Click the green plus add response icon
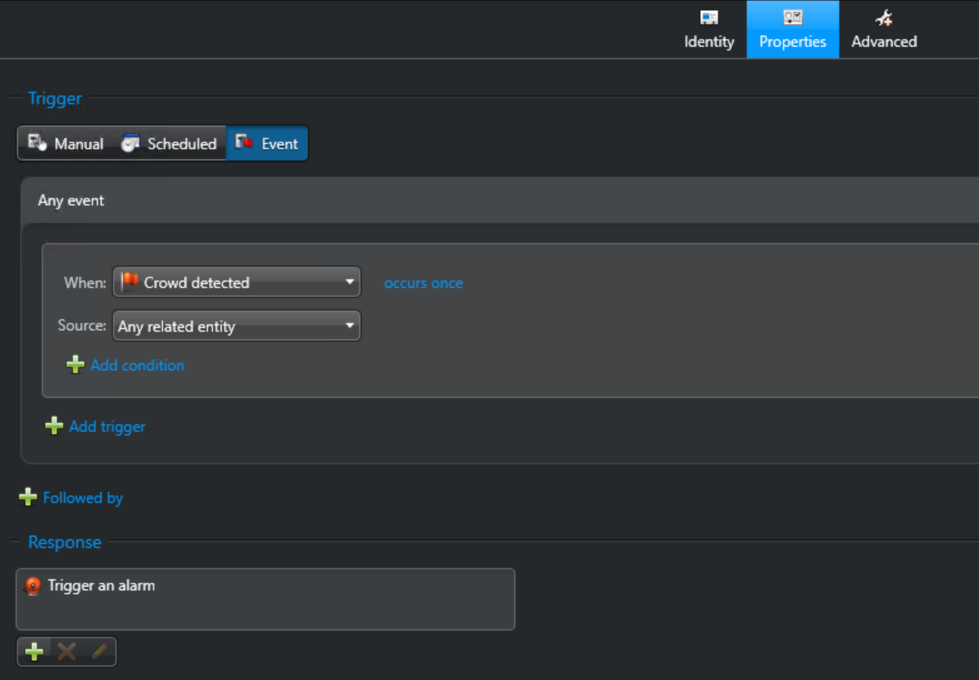The width and height of the screenshot is (979, 680). point(34,652)
